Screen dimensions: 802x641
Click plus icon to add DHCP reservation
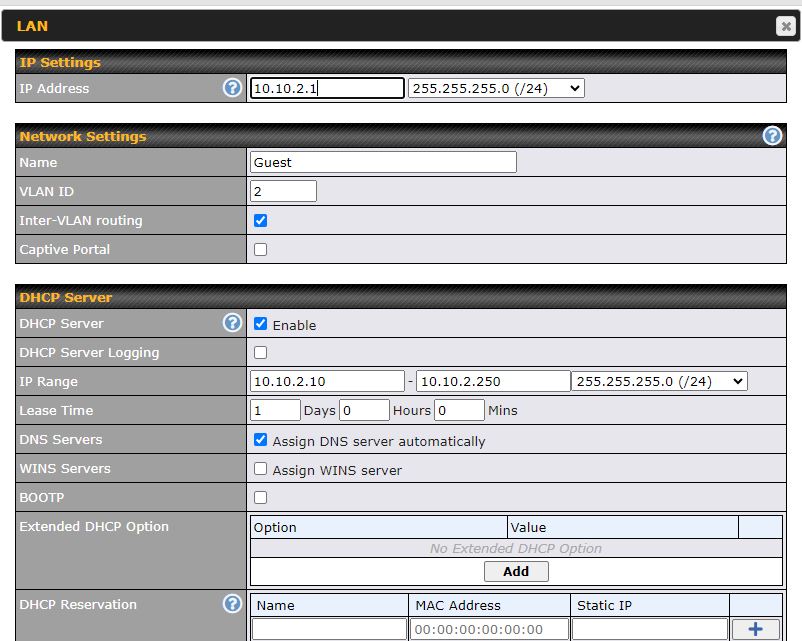click(755, 629)
